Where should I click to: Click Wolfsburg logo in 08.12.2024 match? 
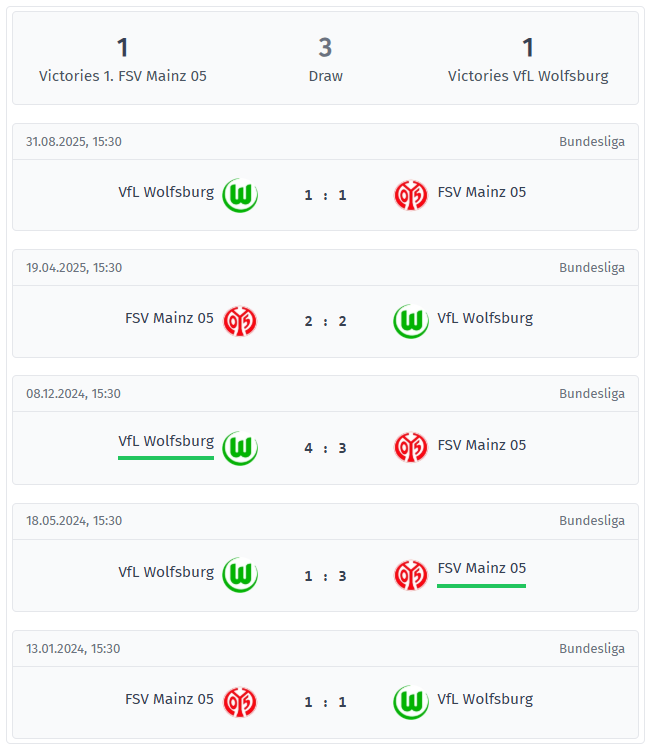click(x=240, y=448)
